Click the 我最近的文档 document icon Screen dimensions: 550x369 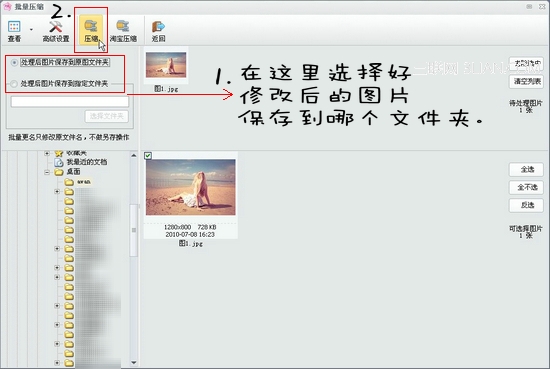coord(59,162)
